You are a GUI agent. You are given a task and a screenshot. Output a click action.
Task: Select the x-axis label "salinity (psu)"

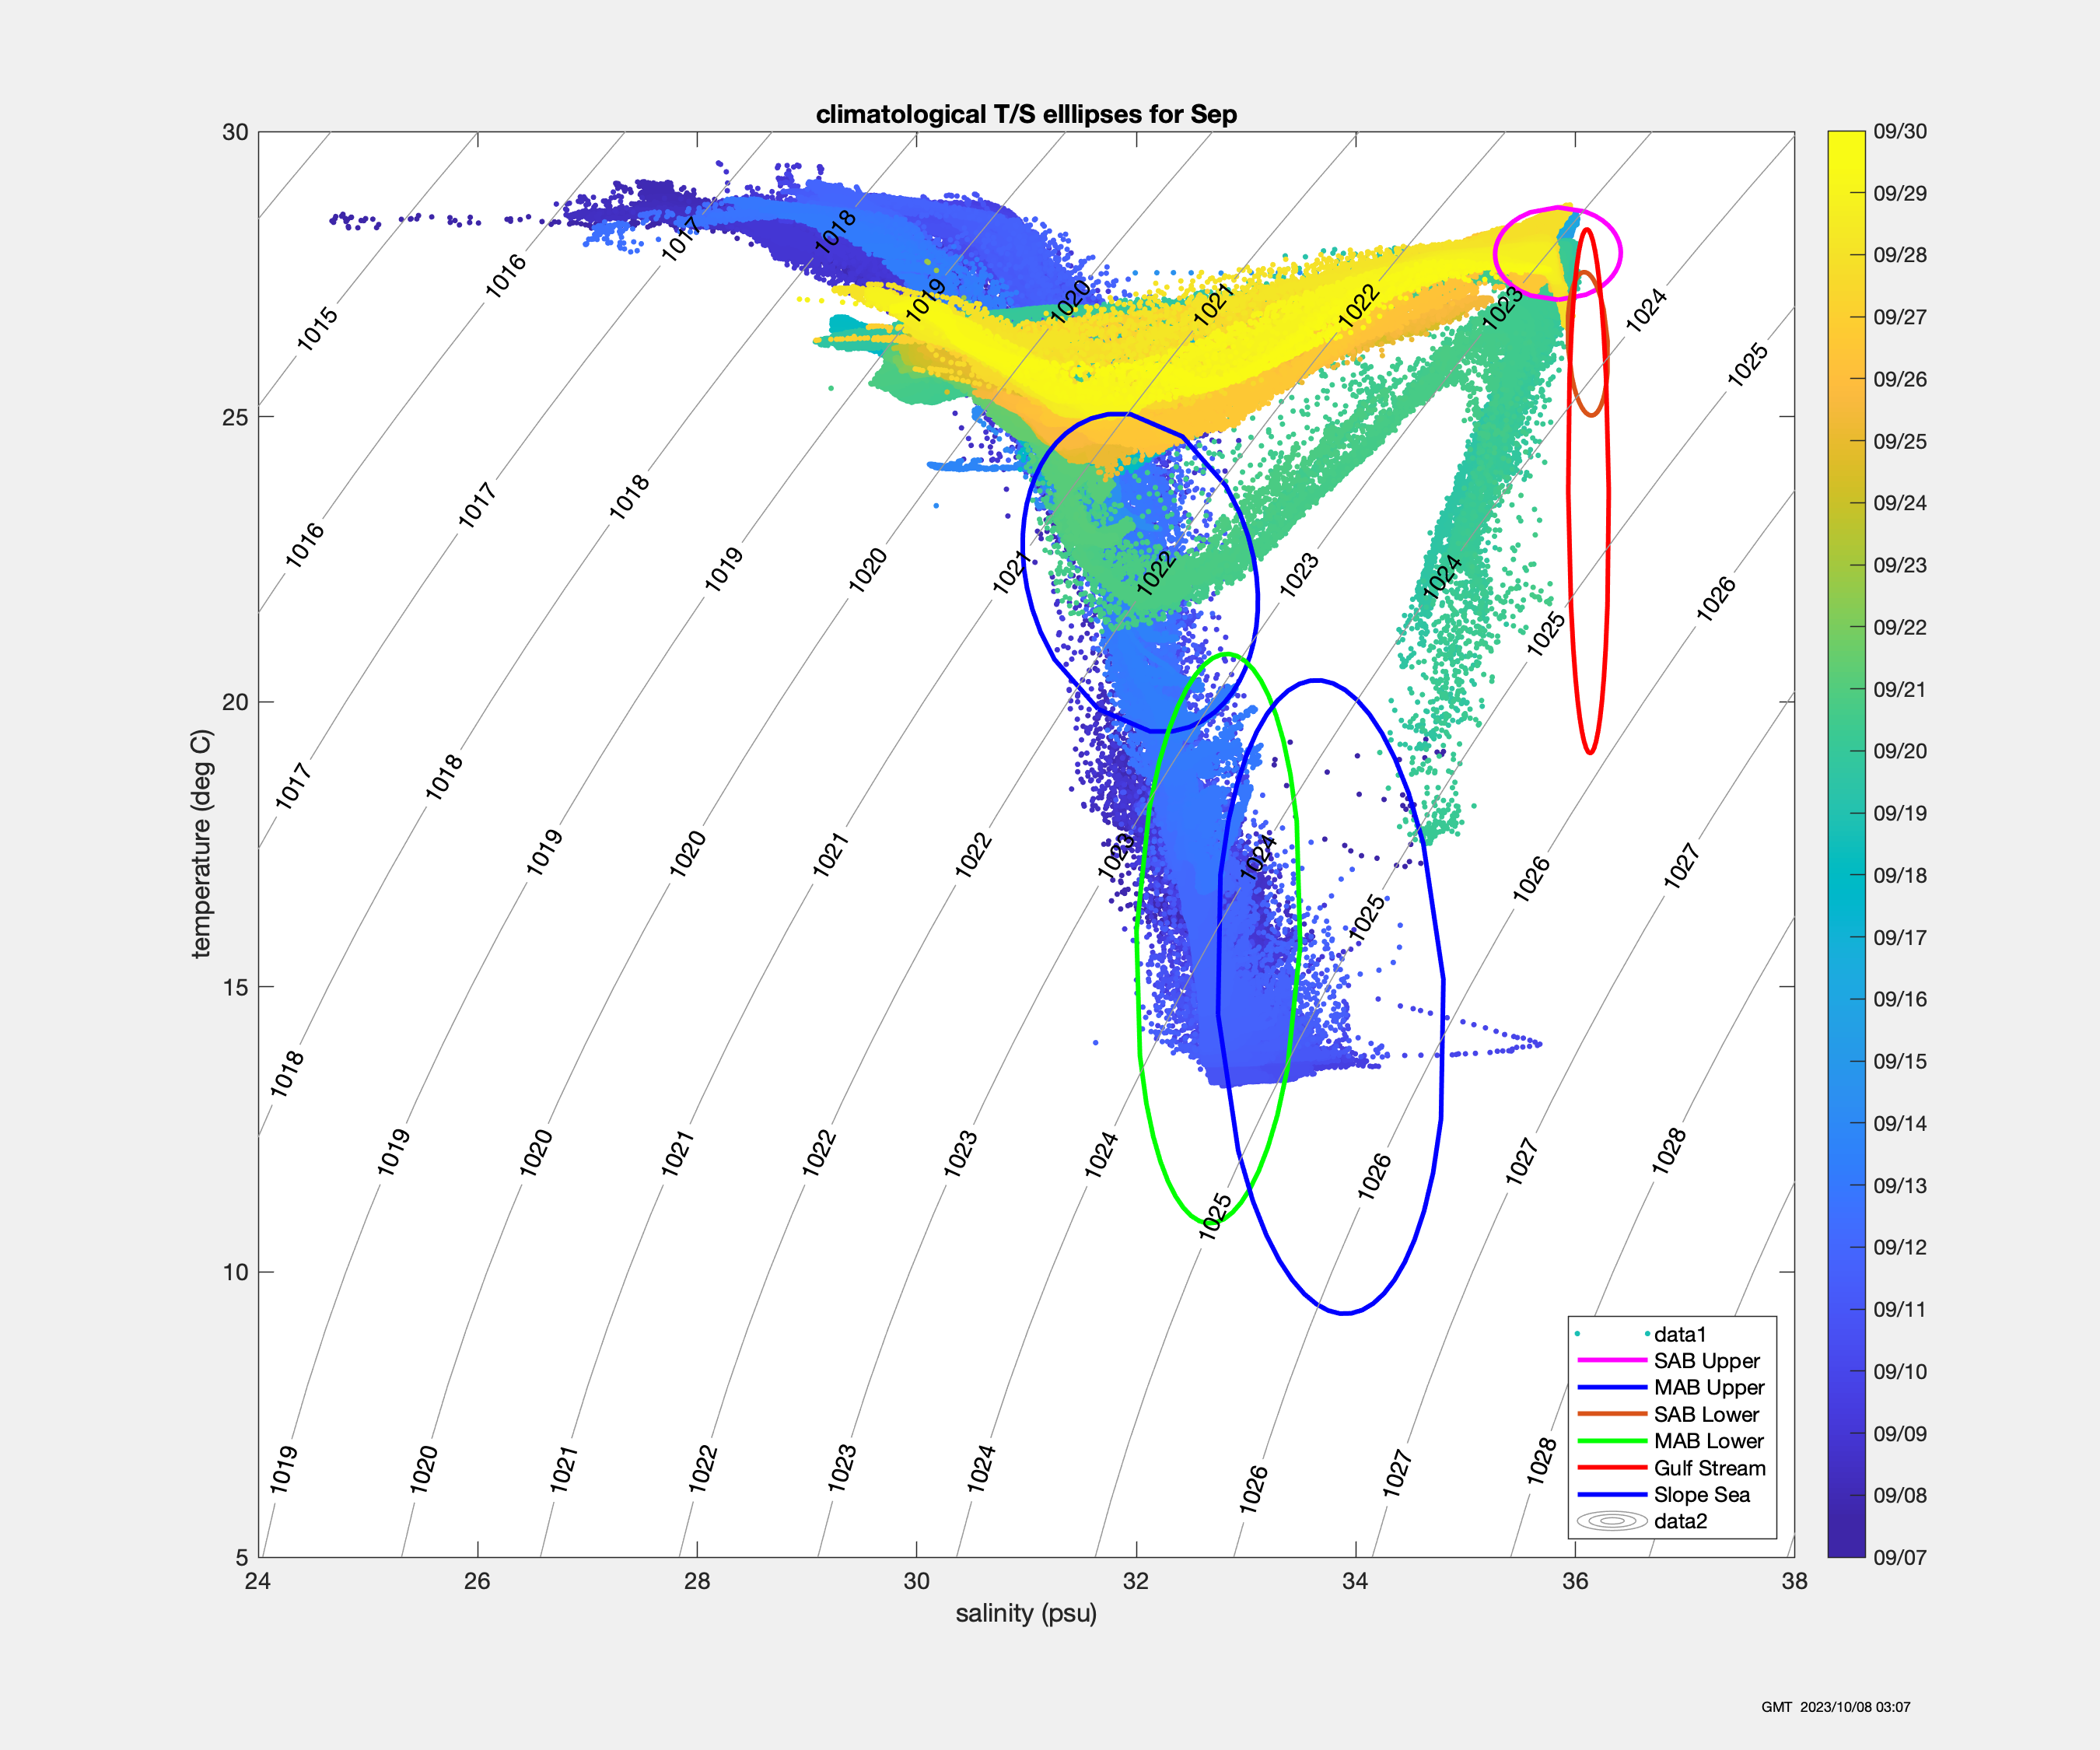click(x=1026, y=1613)
